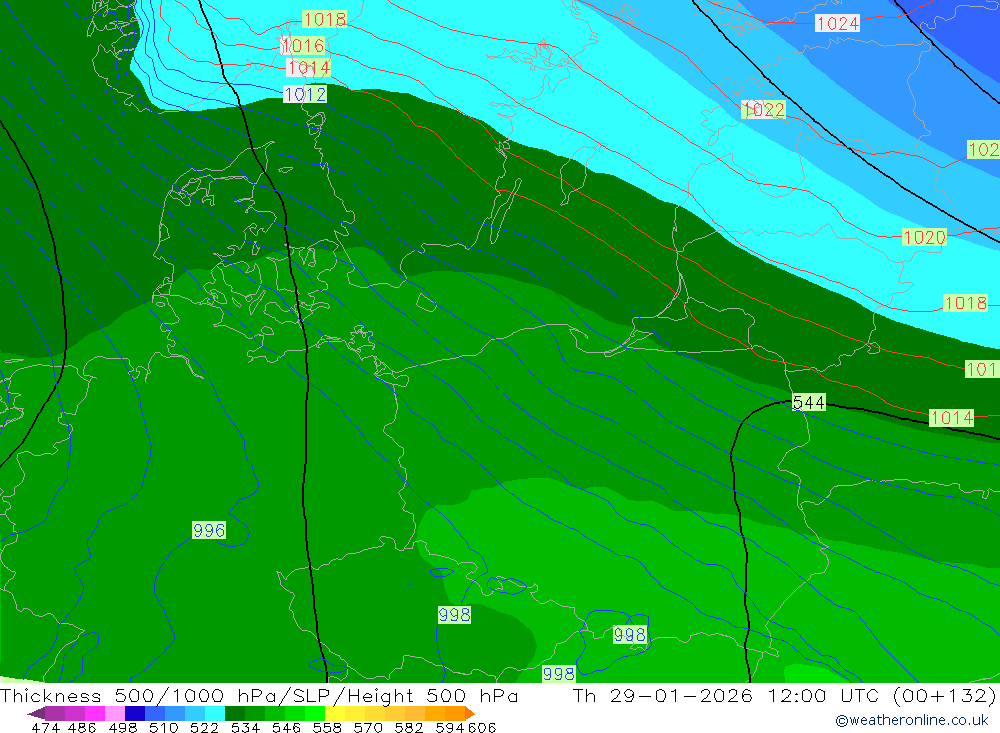Image resolution: width=1000 pixels, height=733 pixels.
Task: Click the map title 'Thickness 500/1000 hPa/SLP/Height 500 hPa'
Action: point(258,695)
